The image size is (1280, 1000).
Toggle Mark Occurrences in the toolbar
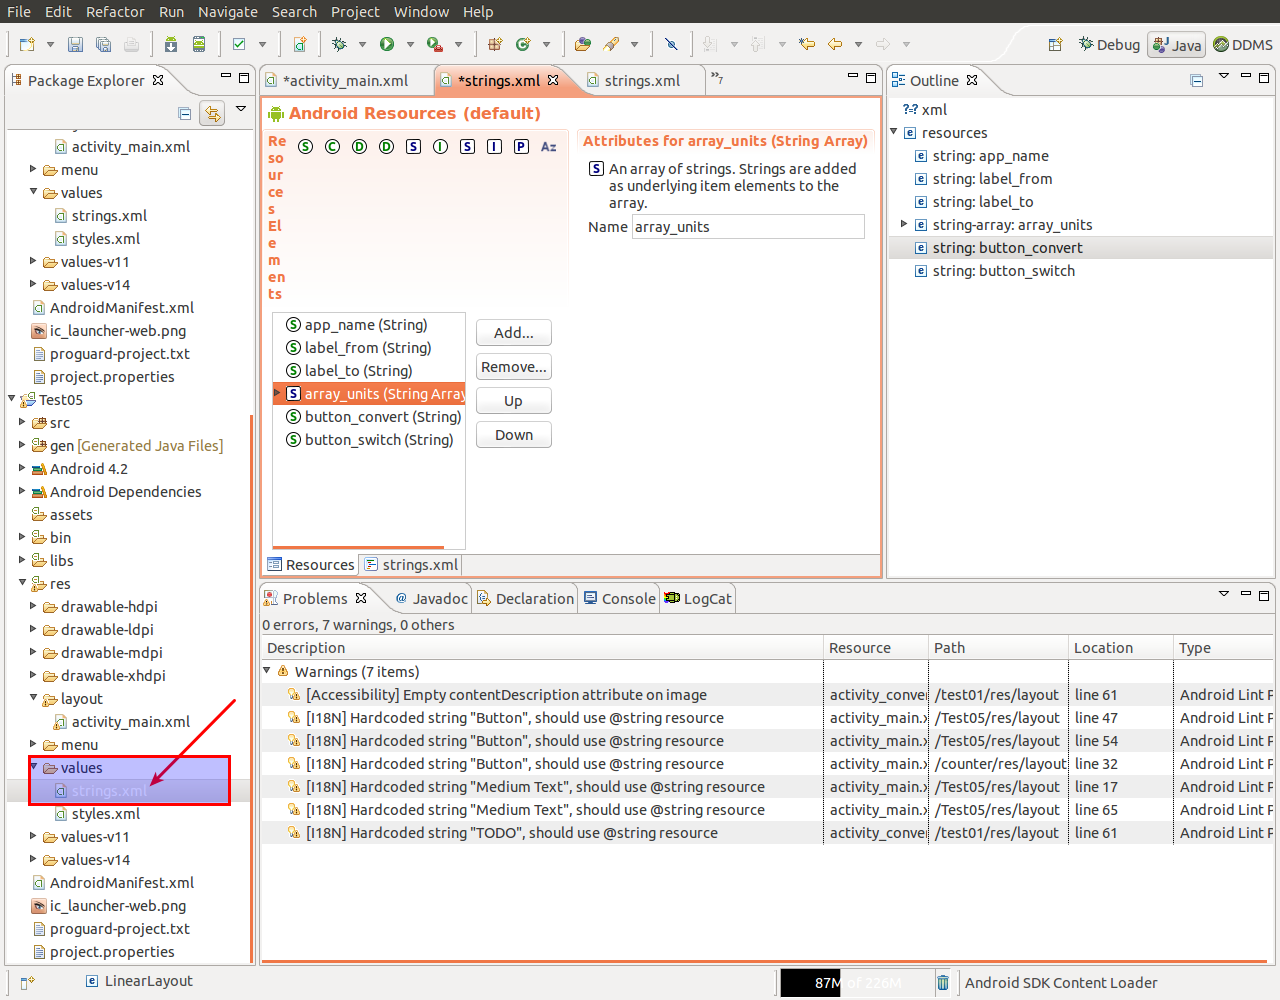click(x=671, y=44)
